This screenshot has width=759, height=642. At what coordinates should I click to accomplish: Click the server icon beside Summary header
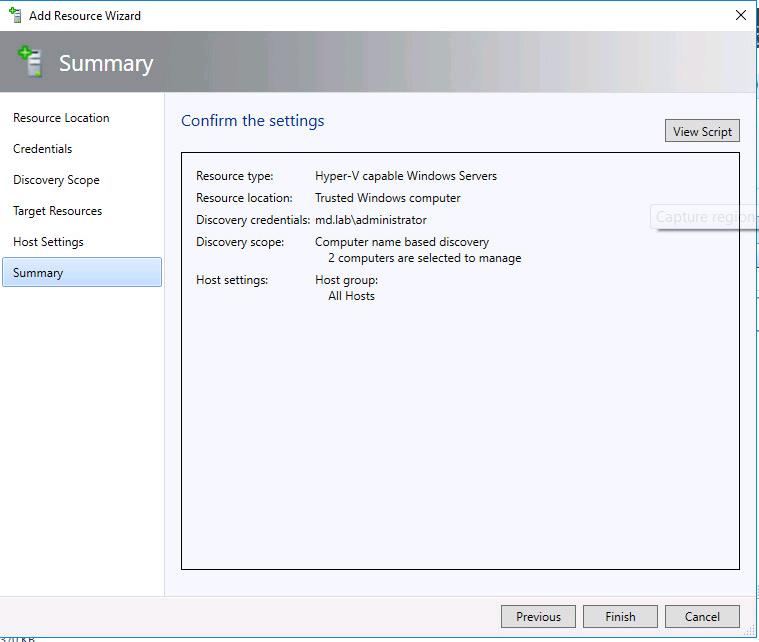click(30, 62)
